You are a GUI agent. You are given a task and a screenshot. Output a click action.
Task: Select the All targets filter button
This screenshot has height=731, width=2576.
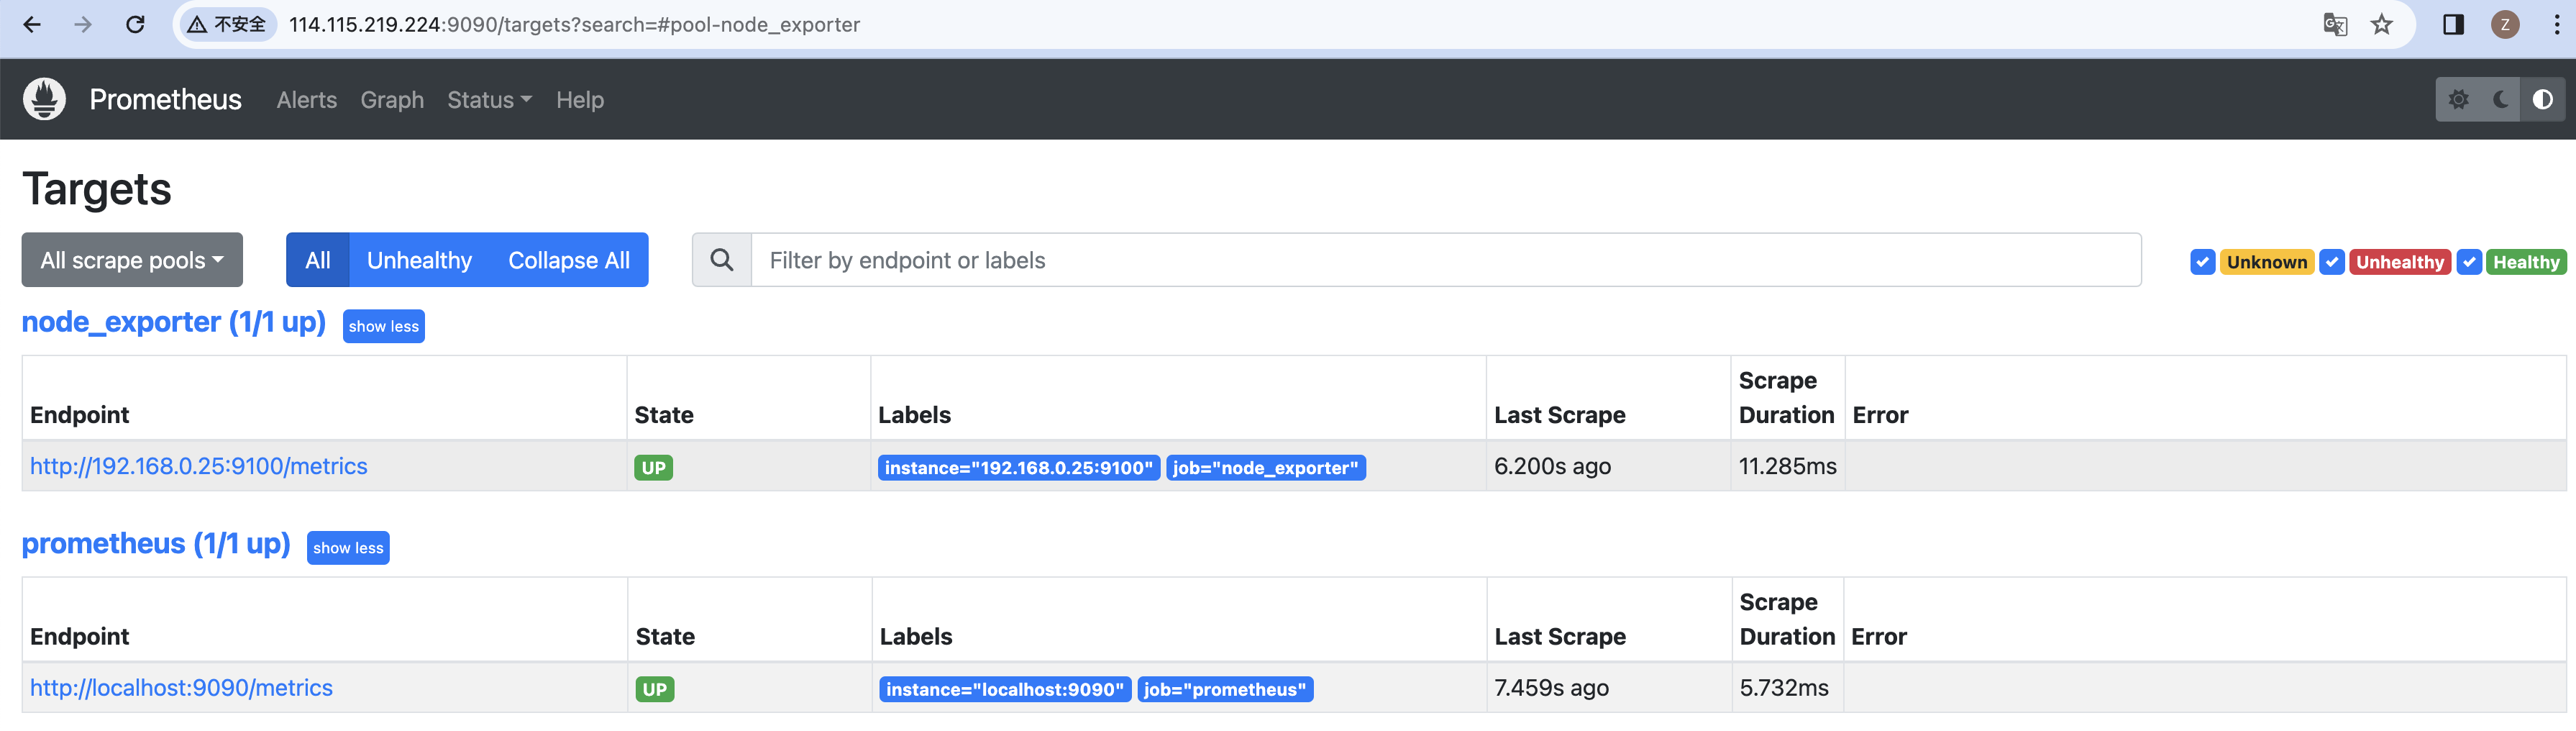point(318,260)
